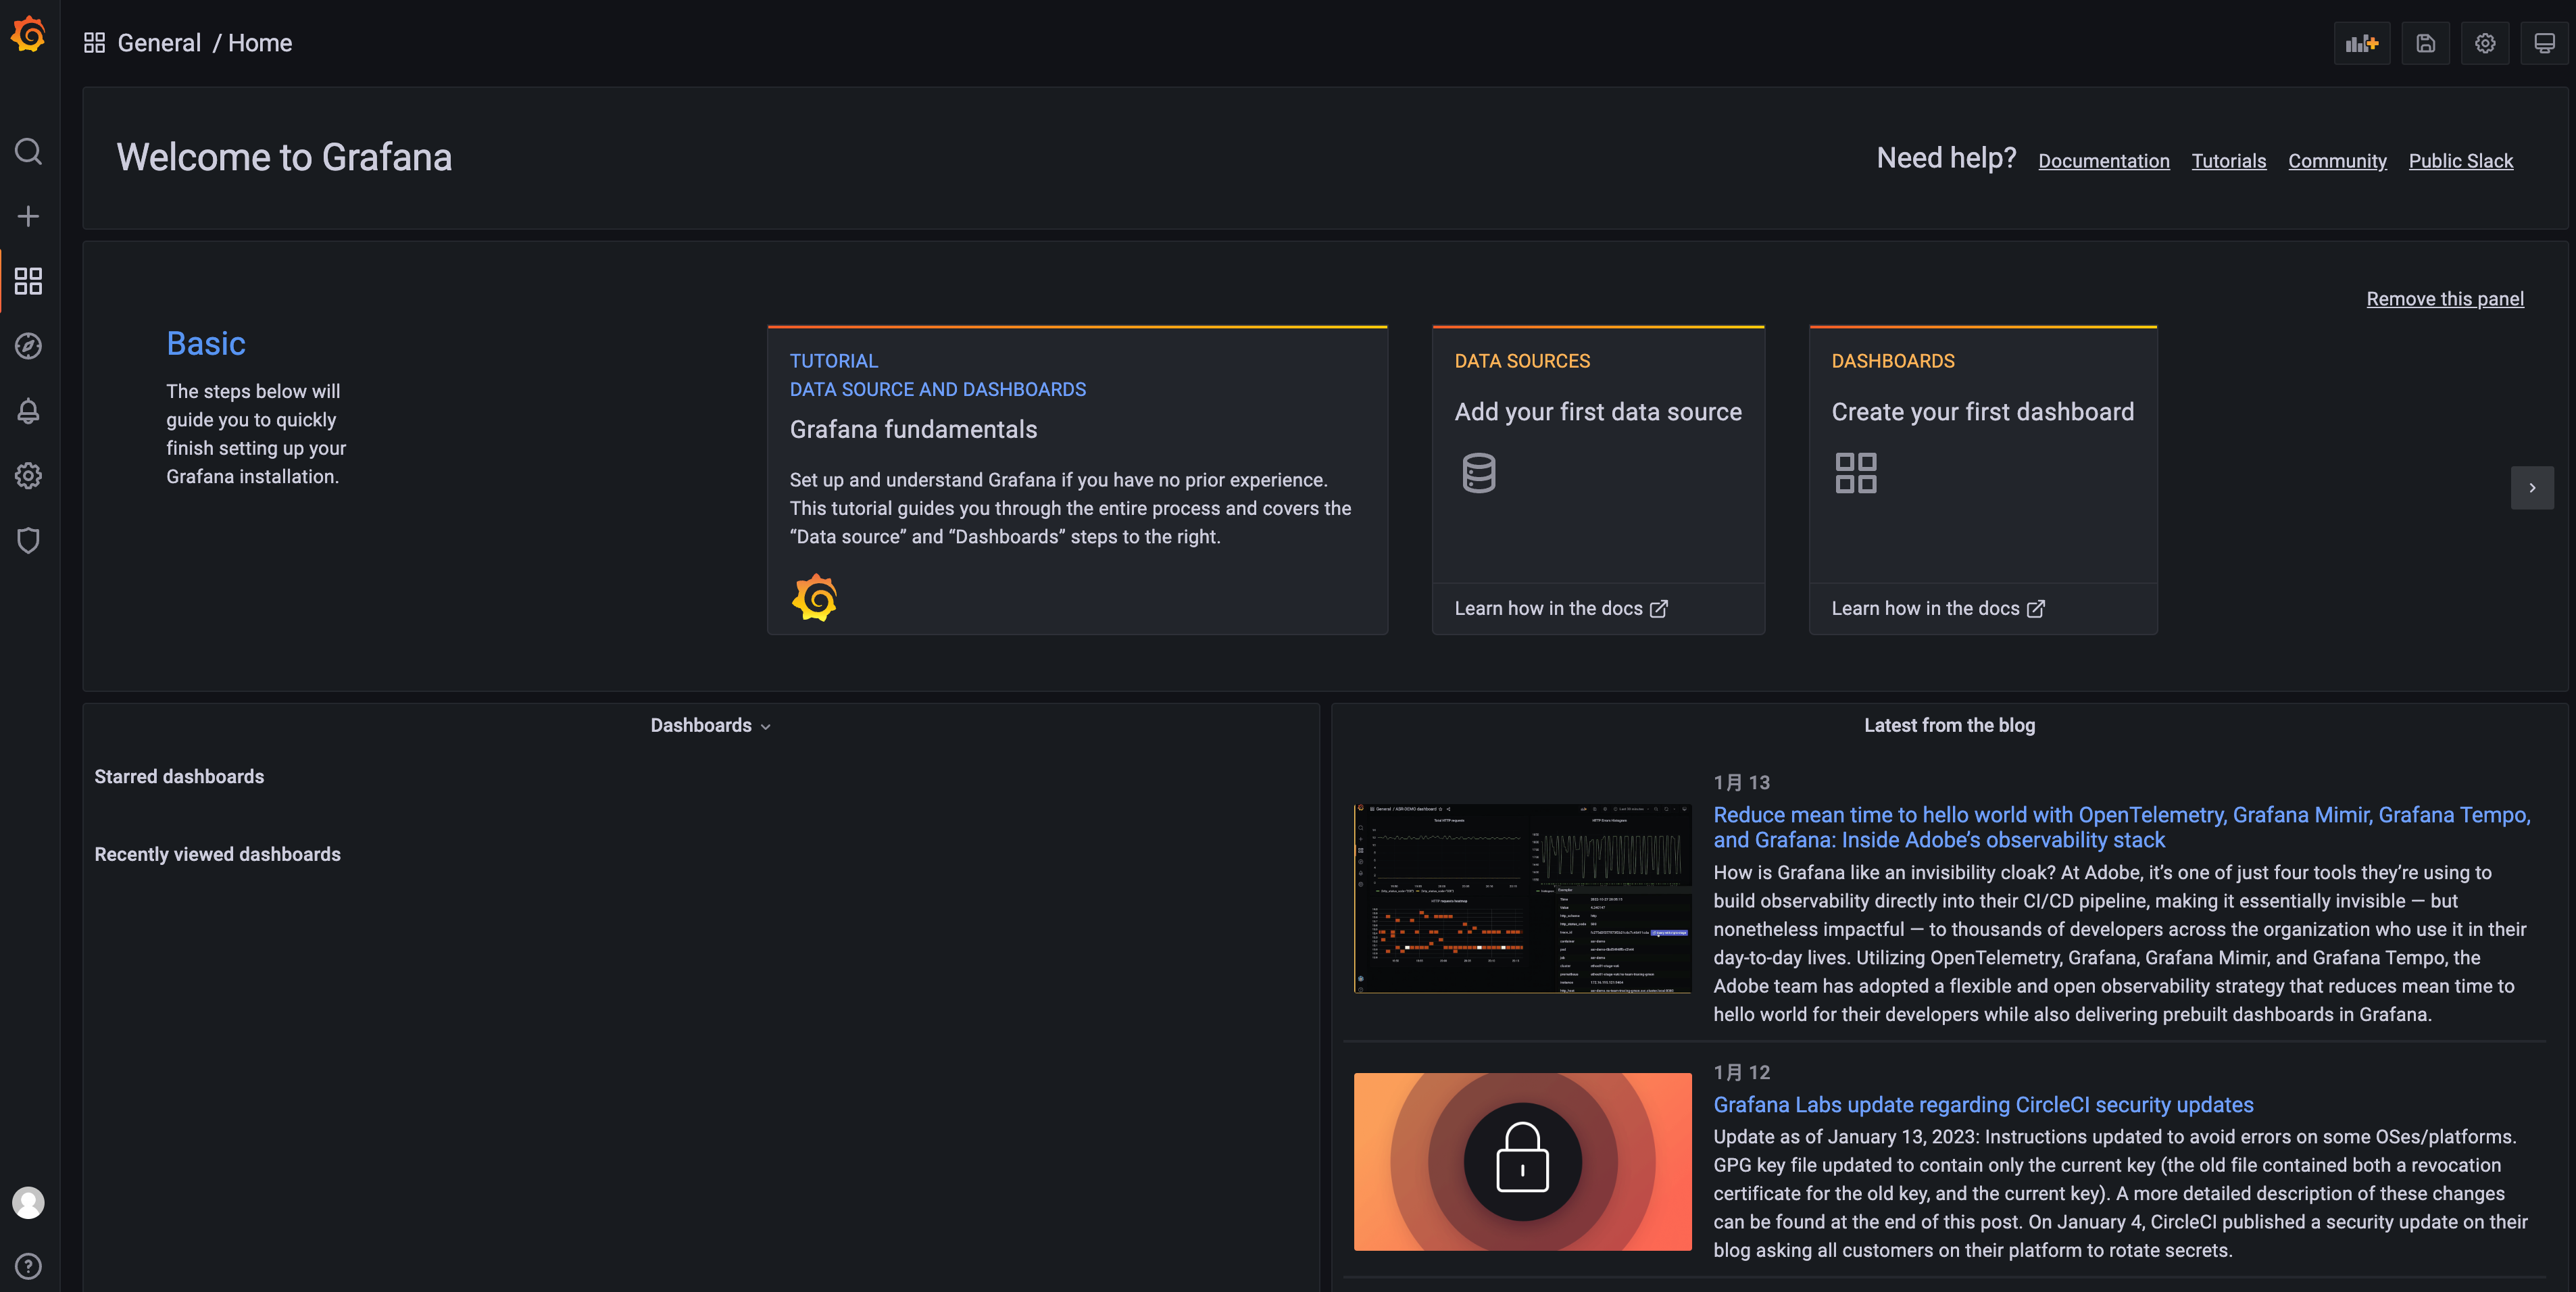Click the Help question mark icon

[28, 1266]
